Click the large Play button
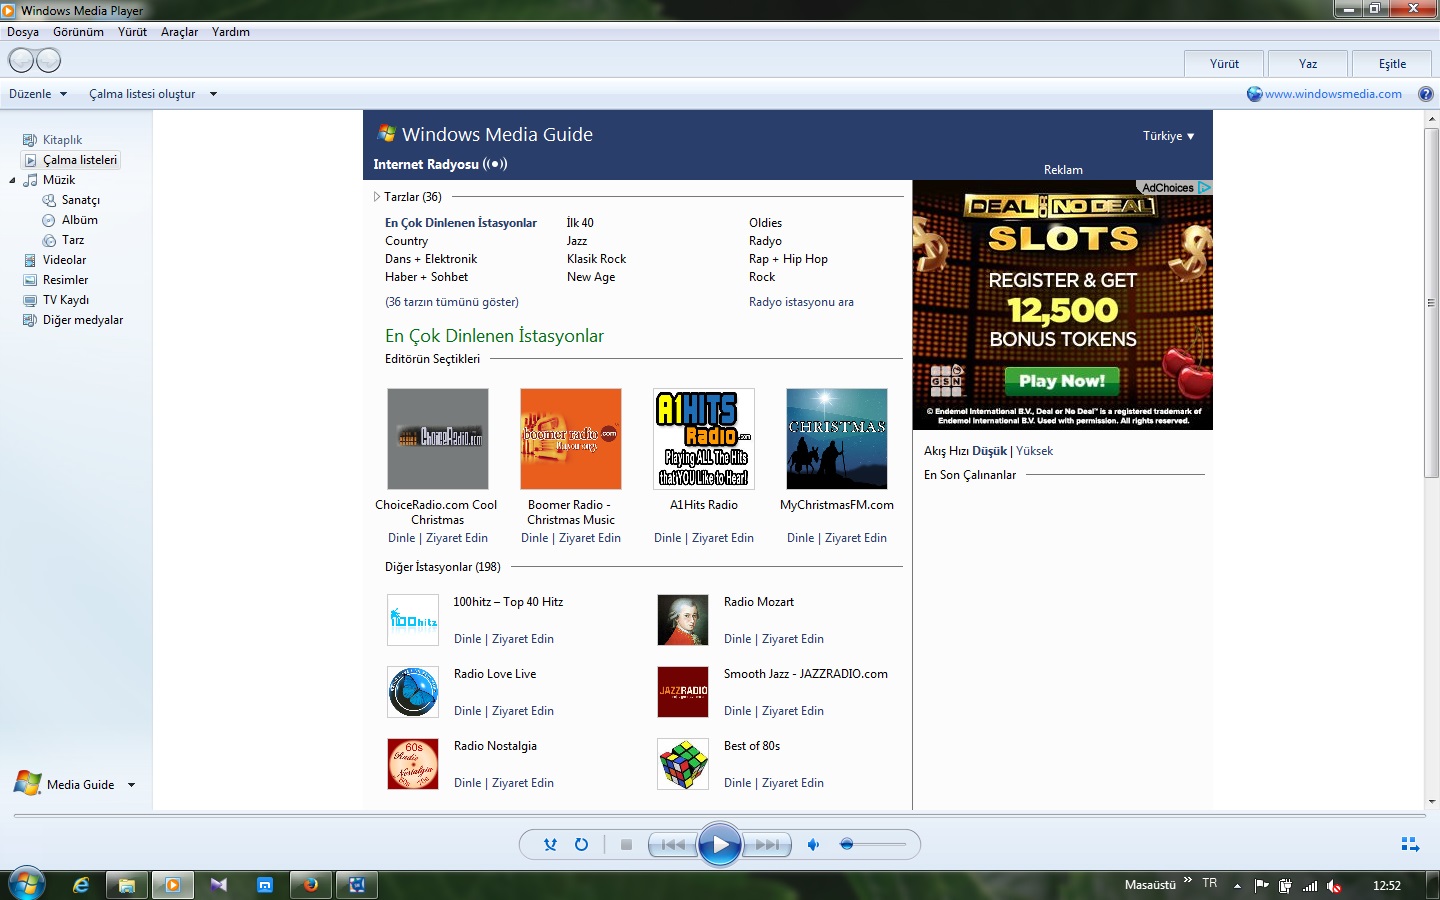Screen dimensions: 1440x900 click(x=719, y=845)
